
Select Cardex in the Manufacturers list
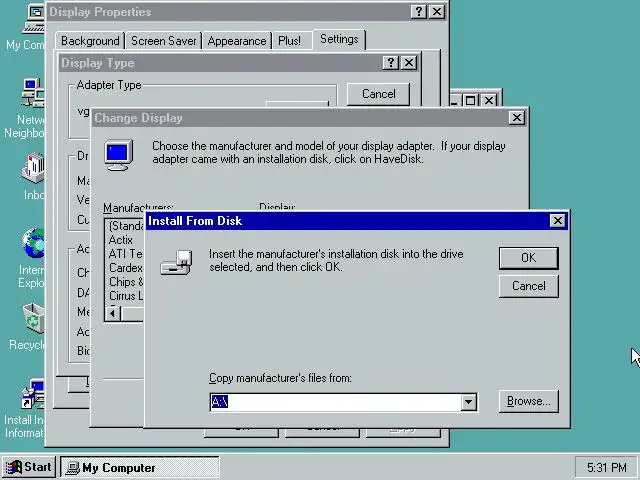pyautogui.click(x=125, y=268)
